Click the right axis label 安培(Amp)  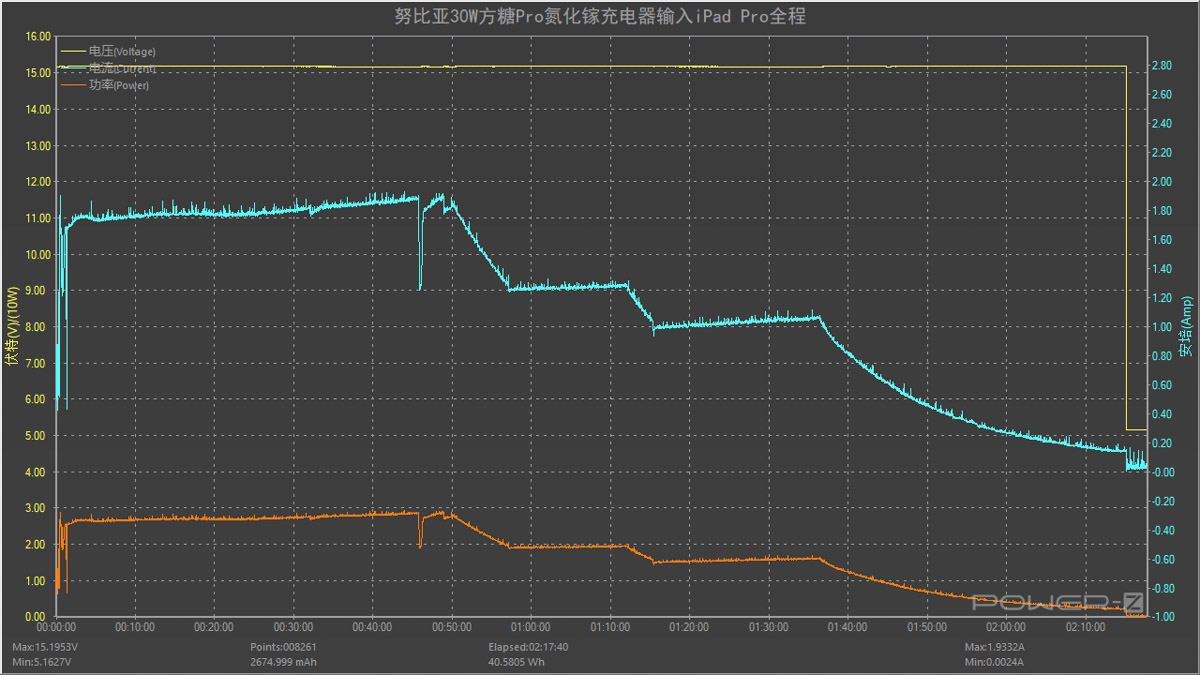1187,327
